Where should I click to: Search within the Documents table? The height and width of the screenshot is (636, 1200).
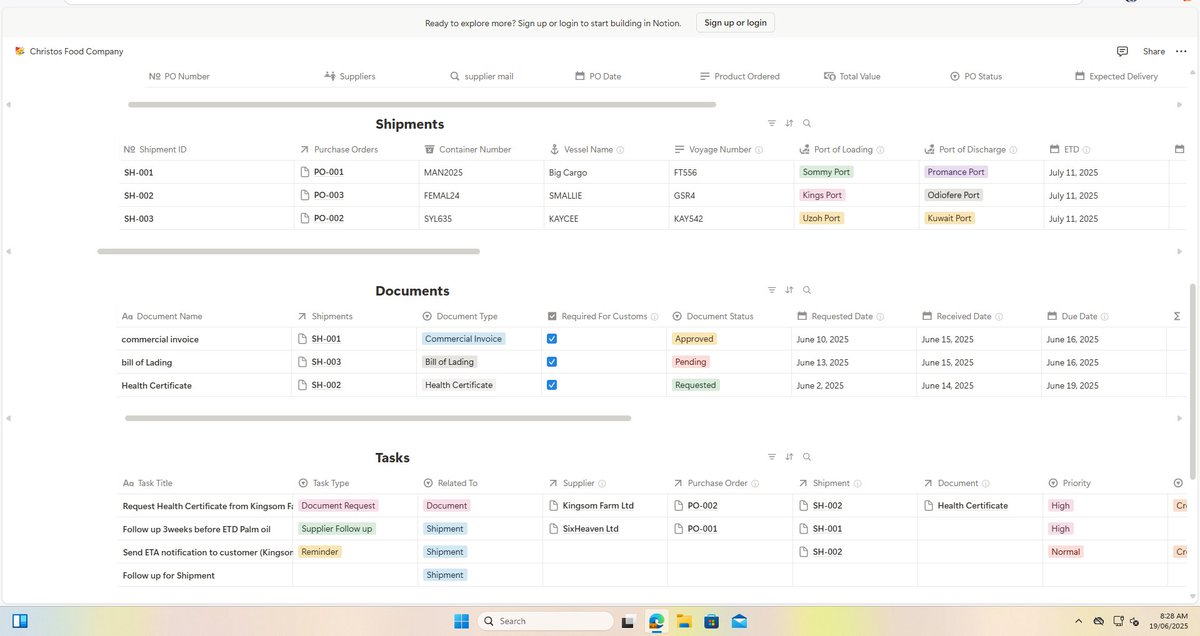point(807,290)
